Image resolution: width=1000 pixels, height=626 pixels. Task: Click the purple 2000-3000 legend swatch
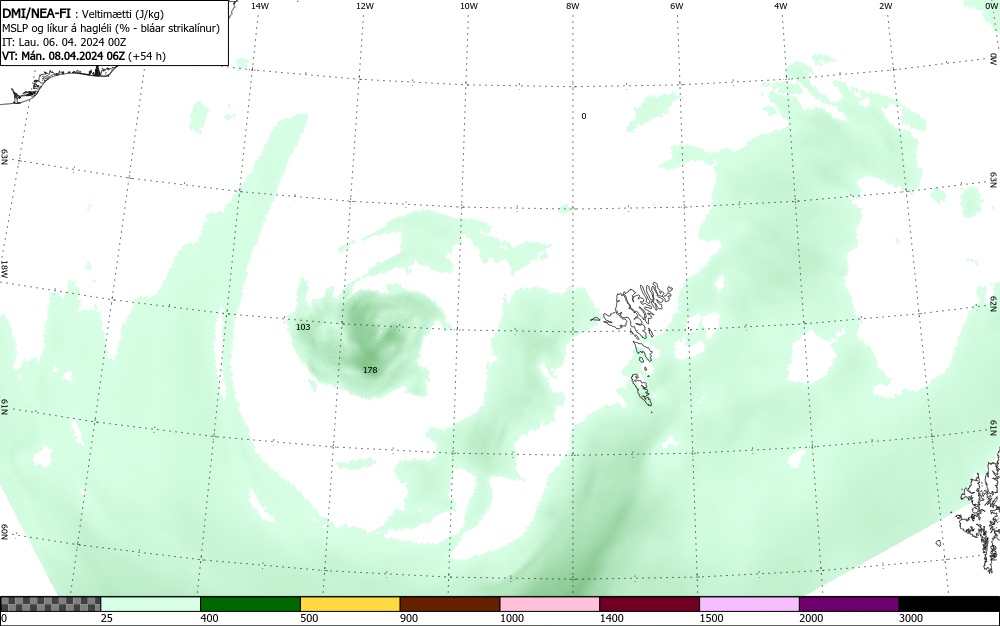click(849, 604)
